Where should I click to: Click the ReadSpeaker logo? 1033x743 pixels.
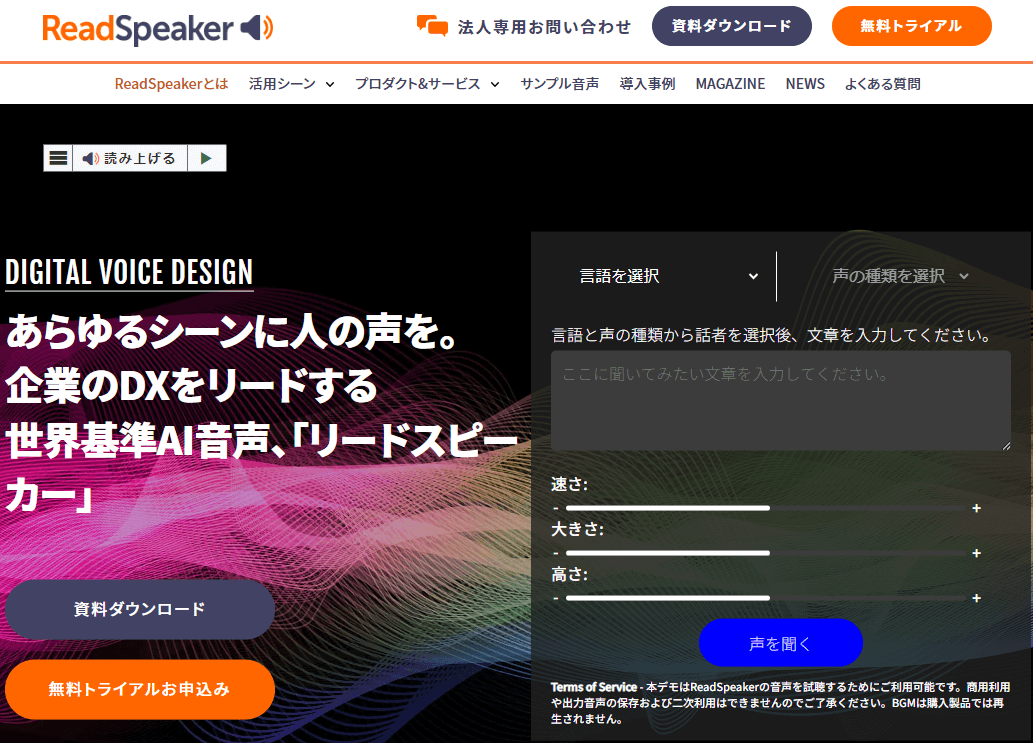157,28
